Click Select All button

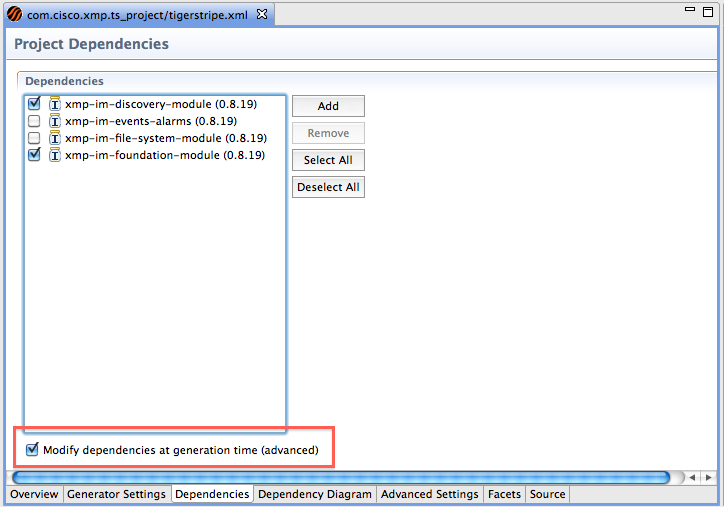328,160
